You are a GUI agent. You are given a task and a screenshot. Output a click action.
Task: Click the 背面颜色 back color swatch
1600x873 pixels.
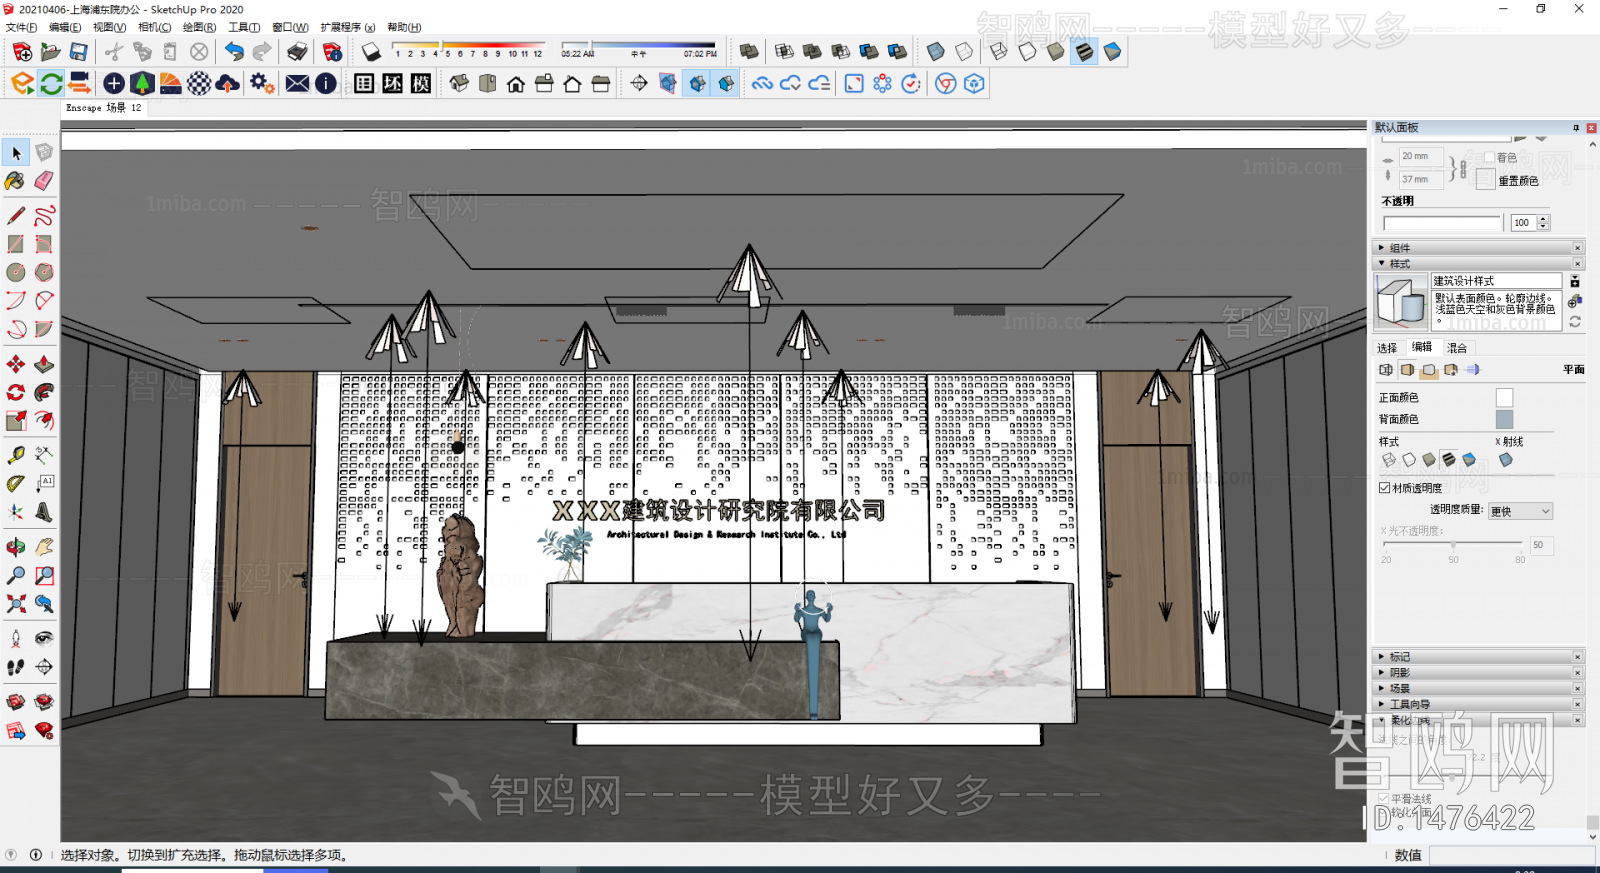coord(1504,419)
